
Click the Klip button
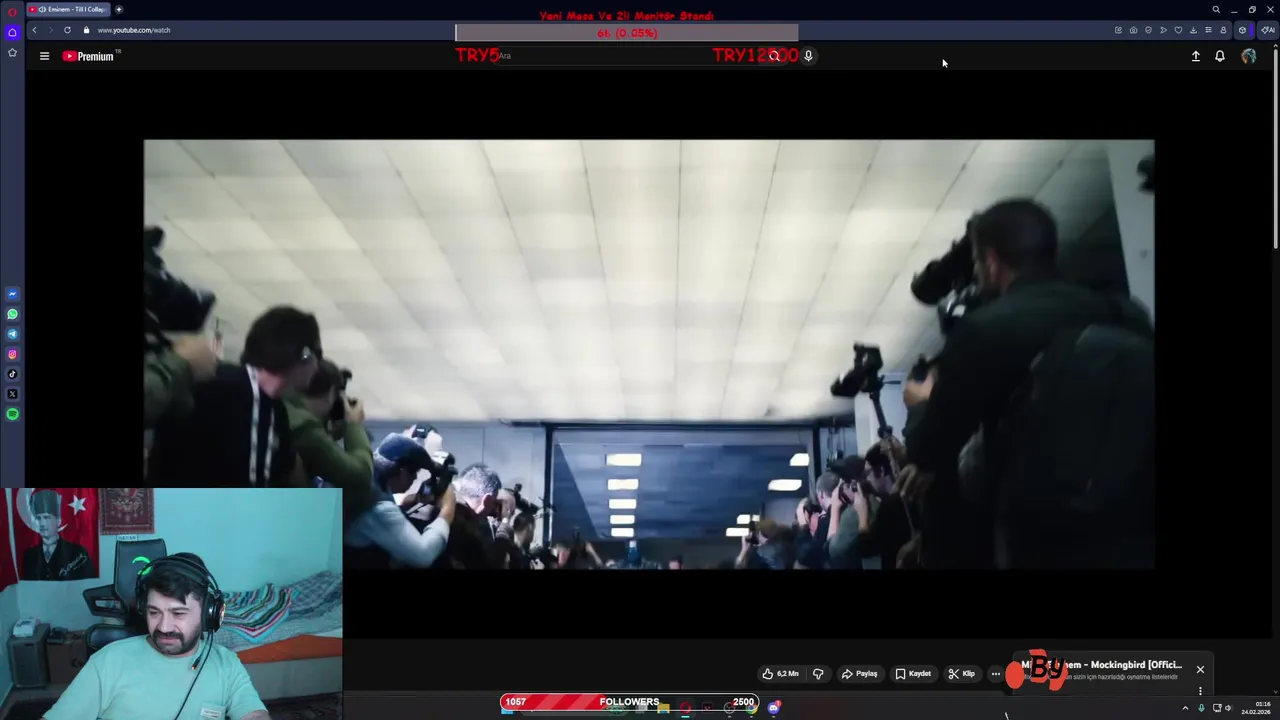tap(962, 674)
